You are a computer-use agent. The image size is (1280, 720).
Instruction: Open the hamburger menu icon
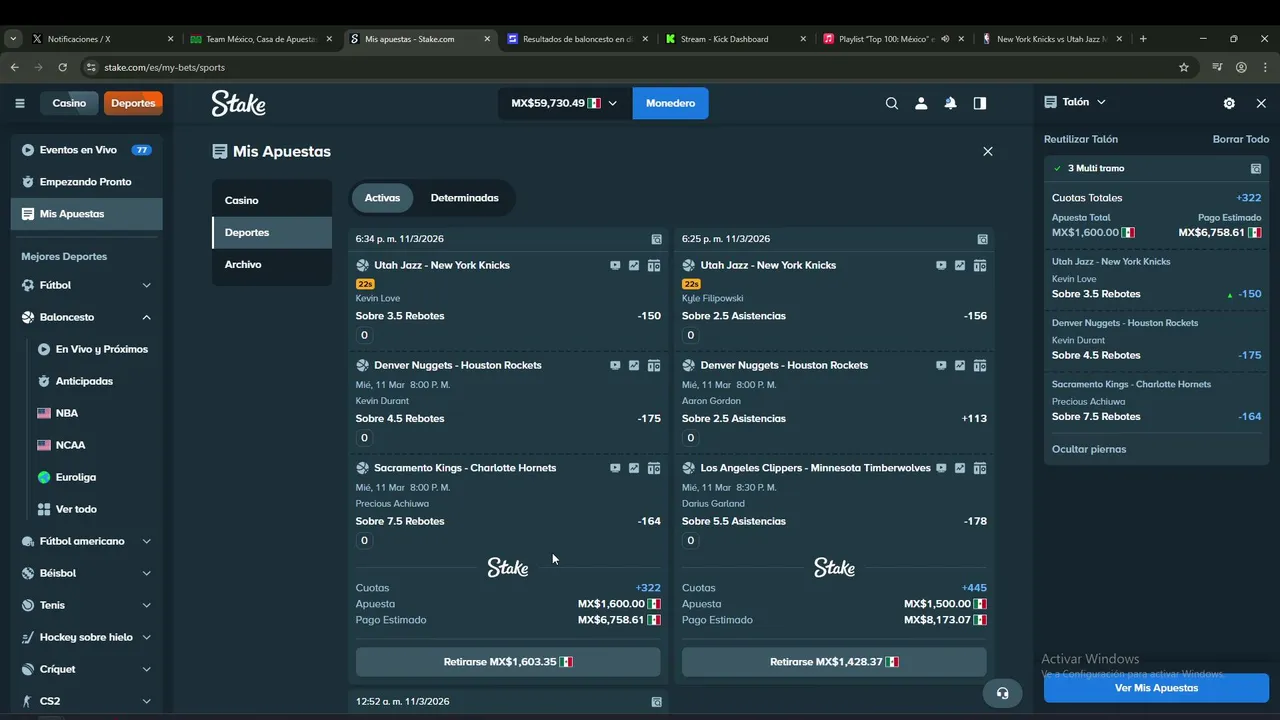click(x=20, y=103)
